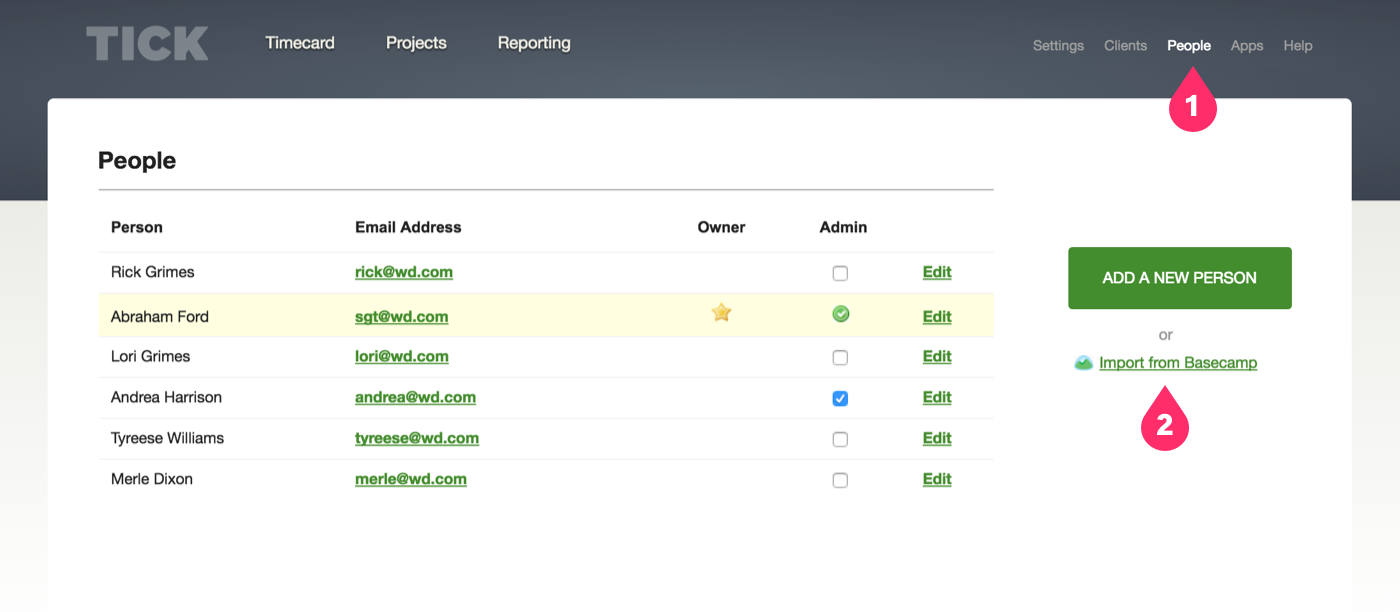The height and width of the screenshot is (612, 1400).
Task: Open the email link sgt@wd.com
Action: tap(400, 316)
